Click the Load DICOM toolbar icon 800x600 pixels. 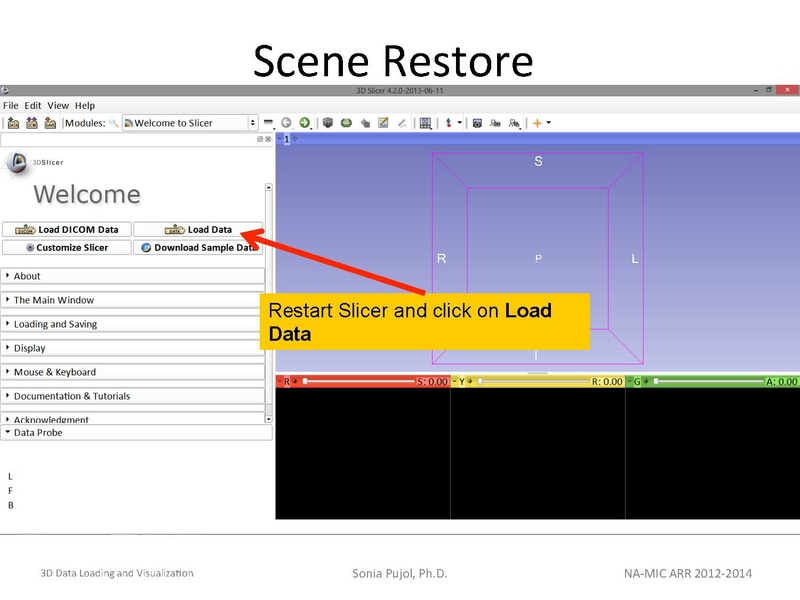click(x=32, y=123)
